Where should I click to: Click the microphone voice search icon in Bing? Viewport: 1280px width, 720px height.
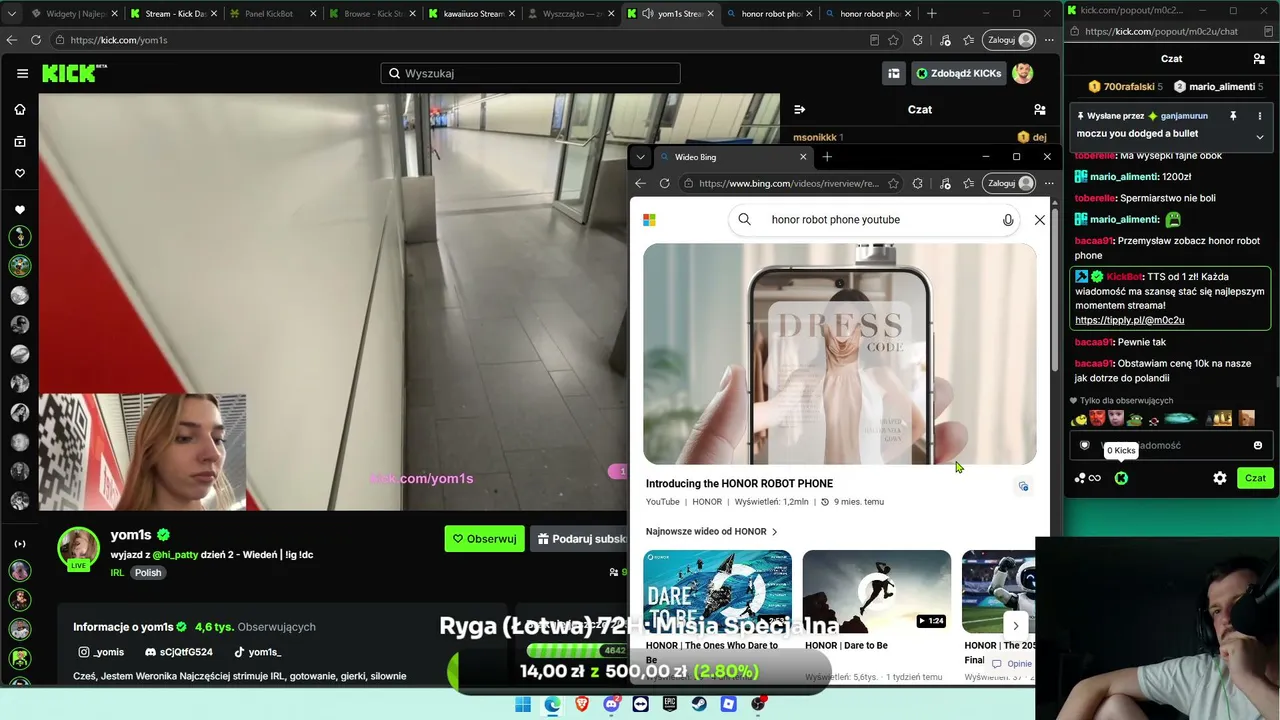click(1008, 220)
